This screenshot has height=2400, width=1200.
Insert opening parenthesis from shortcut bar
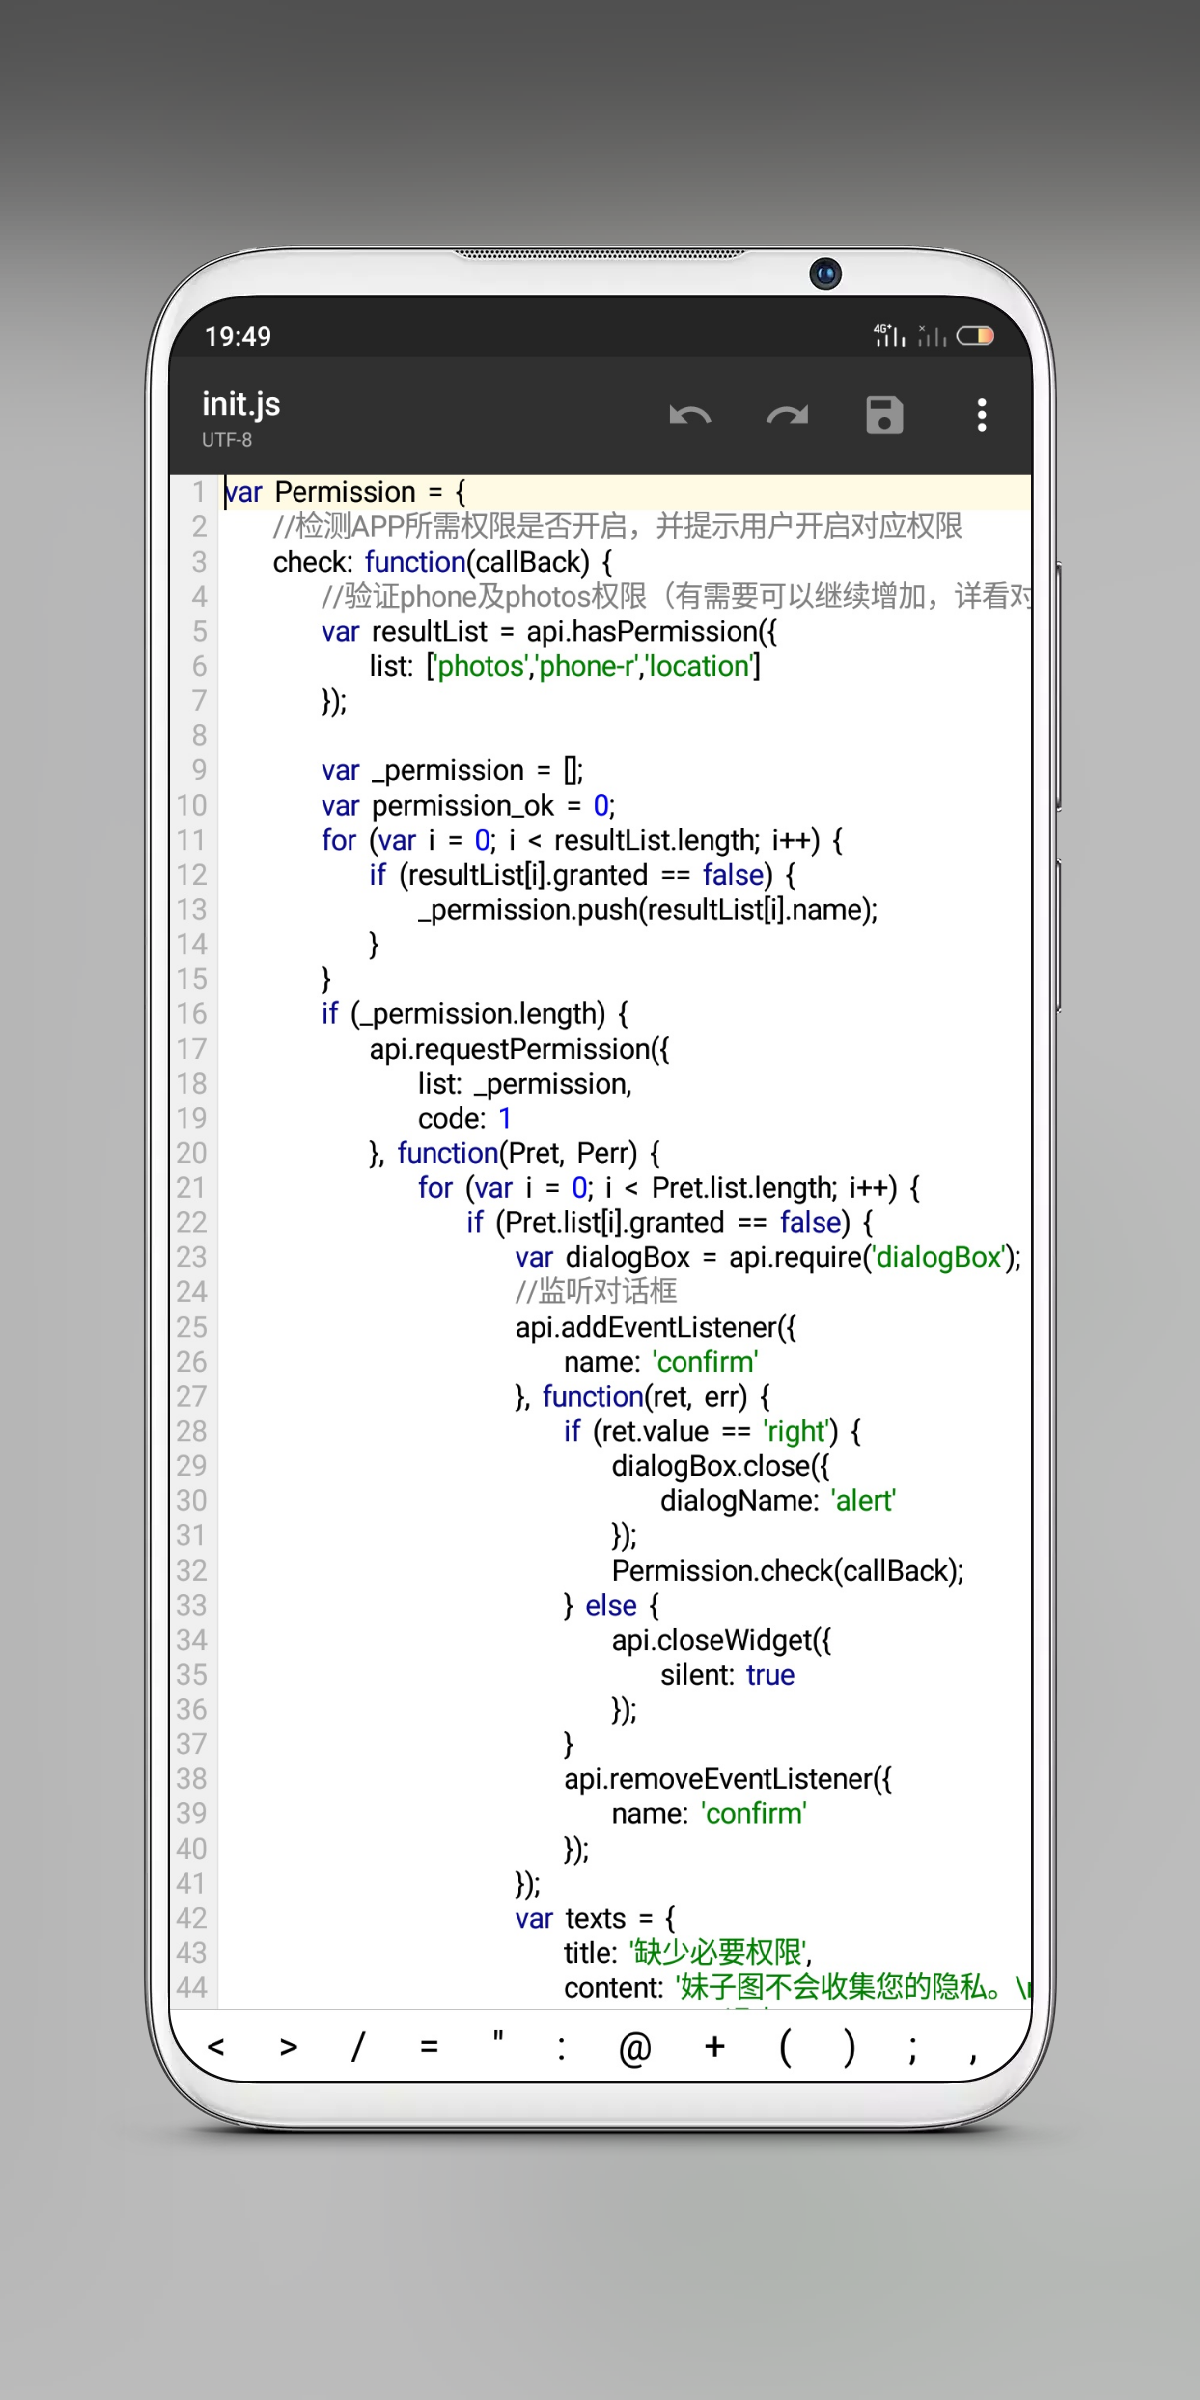[x=785, y=2047]
